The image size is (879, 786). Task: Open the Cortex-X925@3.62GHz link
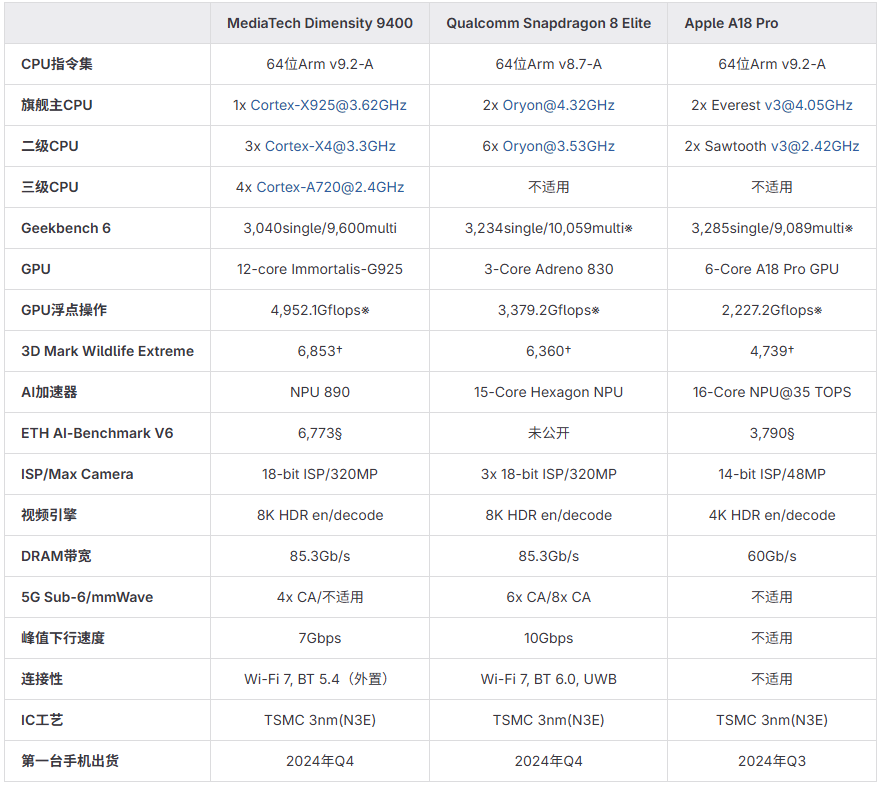coord(329,105)
